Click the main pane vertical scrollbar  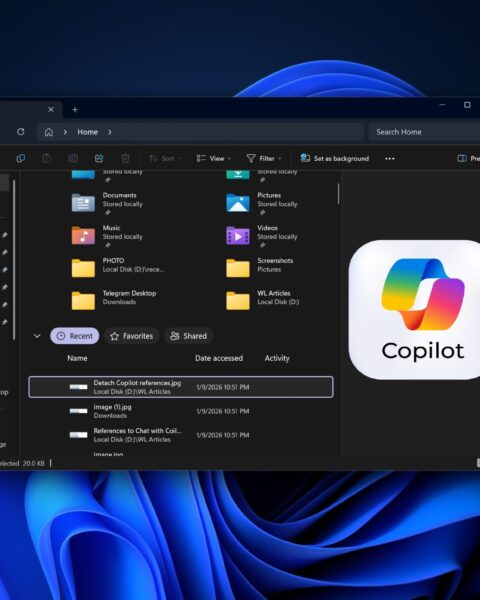[x=338, y=194]
